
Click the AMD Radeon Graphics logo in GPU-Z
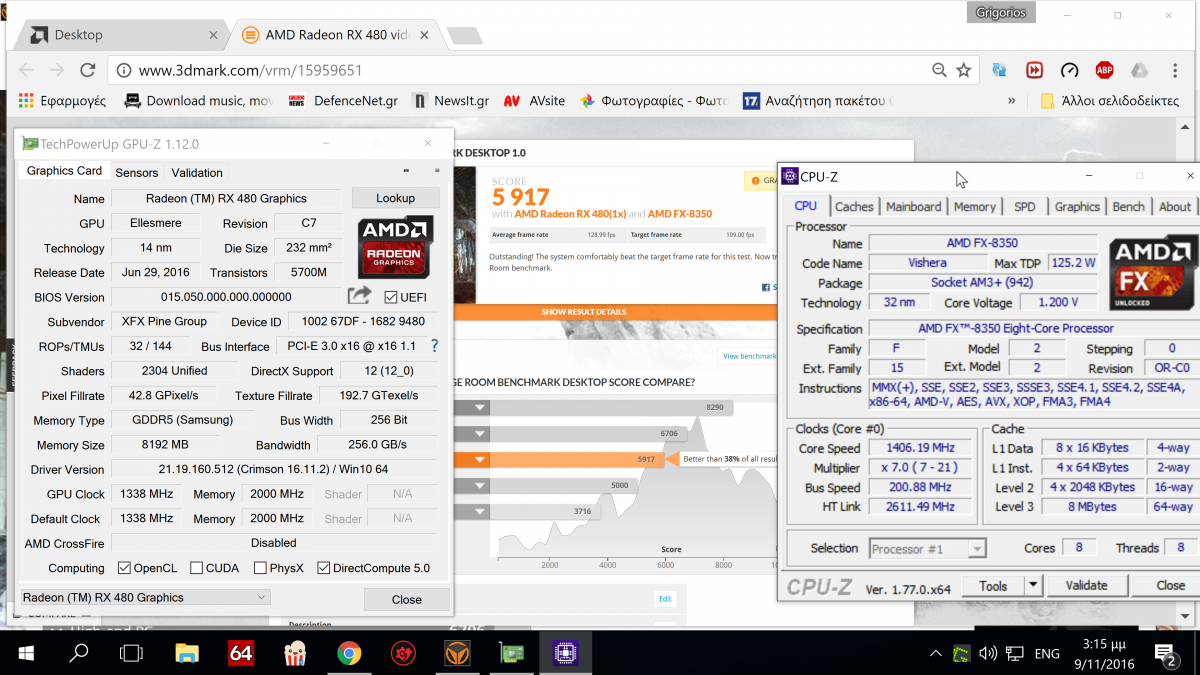395,246
